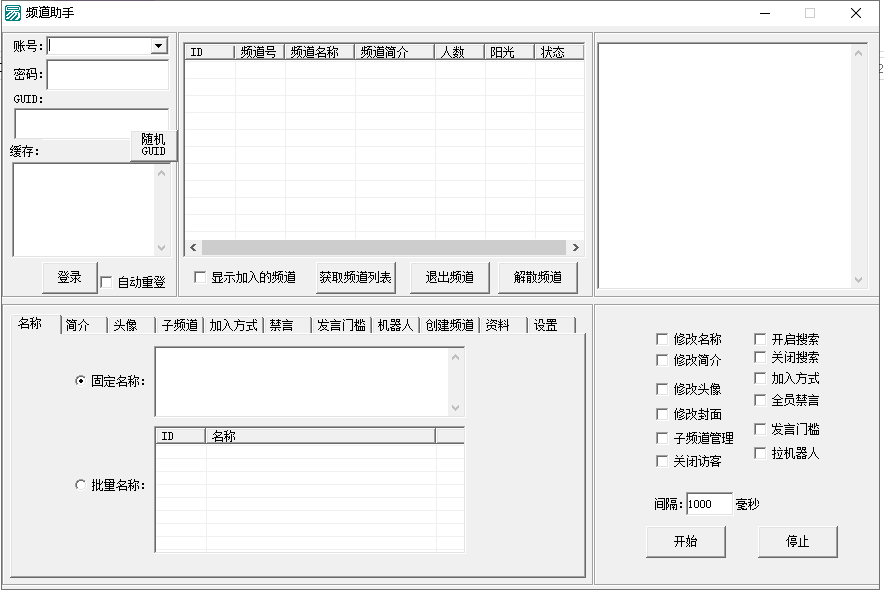The image size is (884, 594).
Task: Select the 固定名称 radio button
Action: (x=81, y=381)
